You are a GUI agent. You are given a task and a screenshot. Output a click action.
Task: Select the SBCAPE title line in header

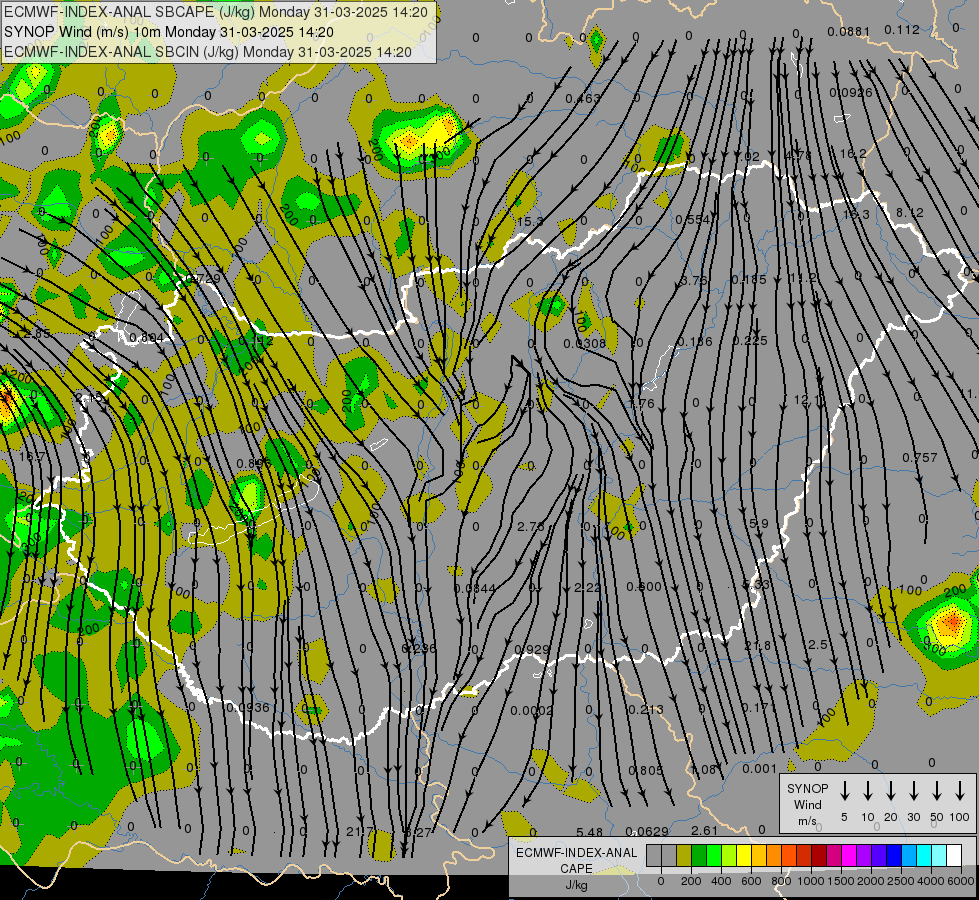tap(216, 12)
